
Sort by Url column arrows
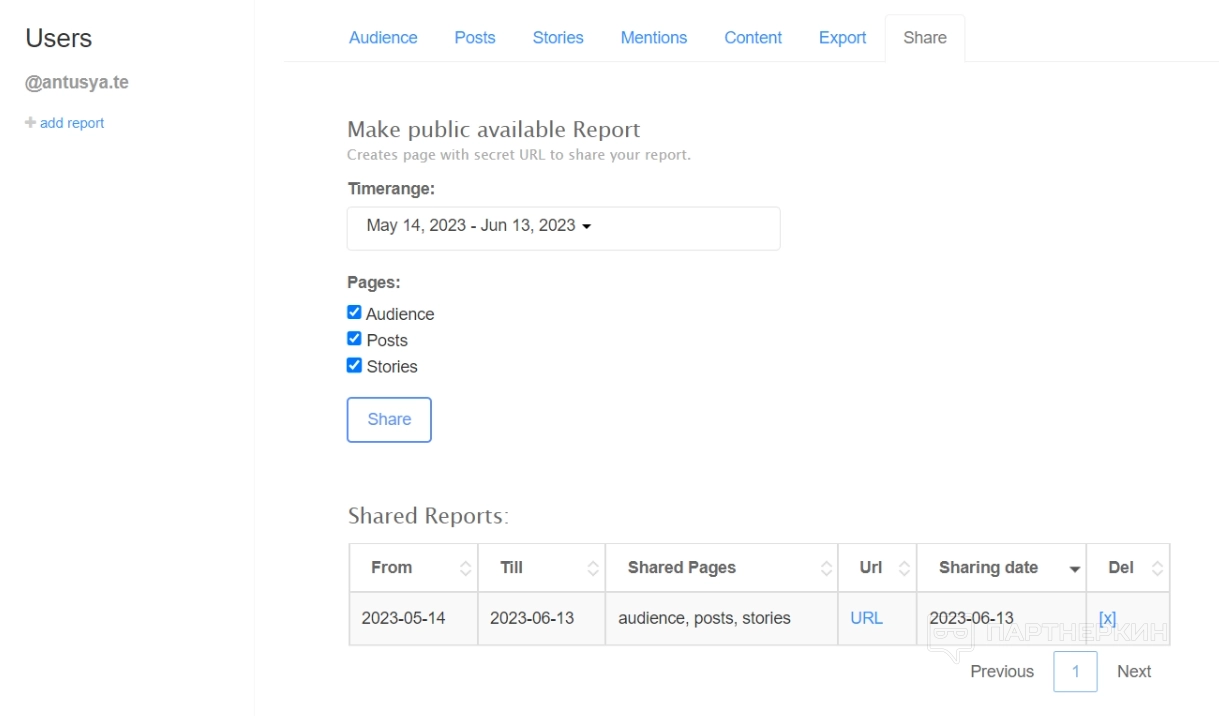[x=904, y=568]
